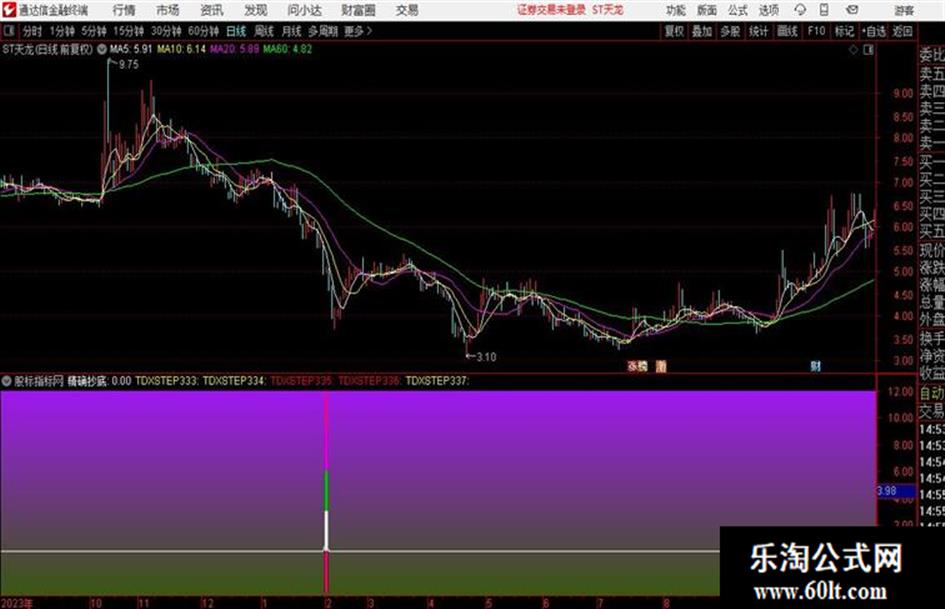
Task: Open the 发现 menu
Action: coord(256,10)
